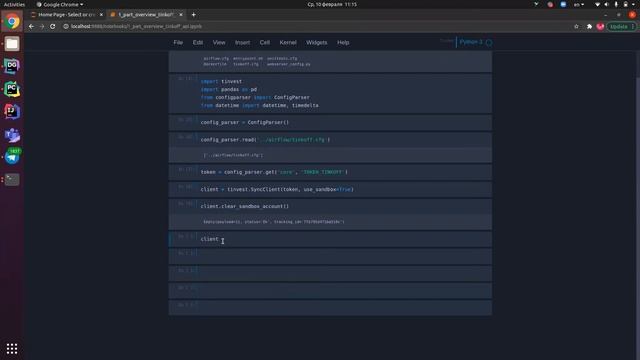Open the Chrome profile avatar
This screenshot has width=640, height=360.
pos(600,27)
